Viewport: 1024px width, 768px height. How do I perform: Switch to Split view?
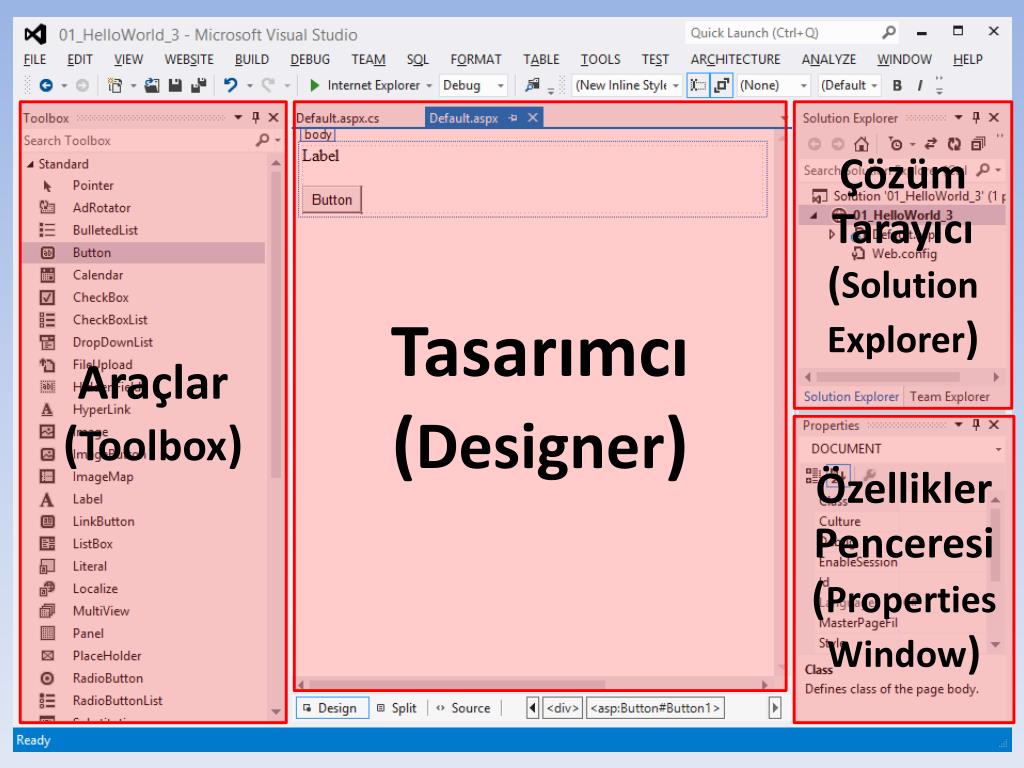coord(397,708)
